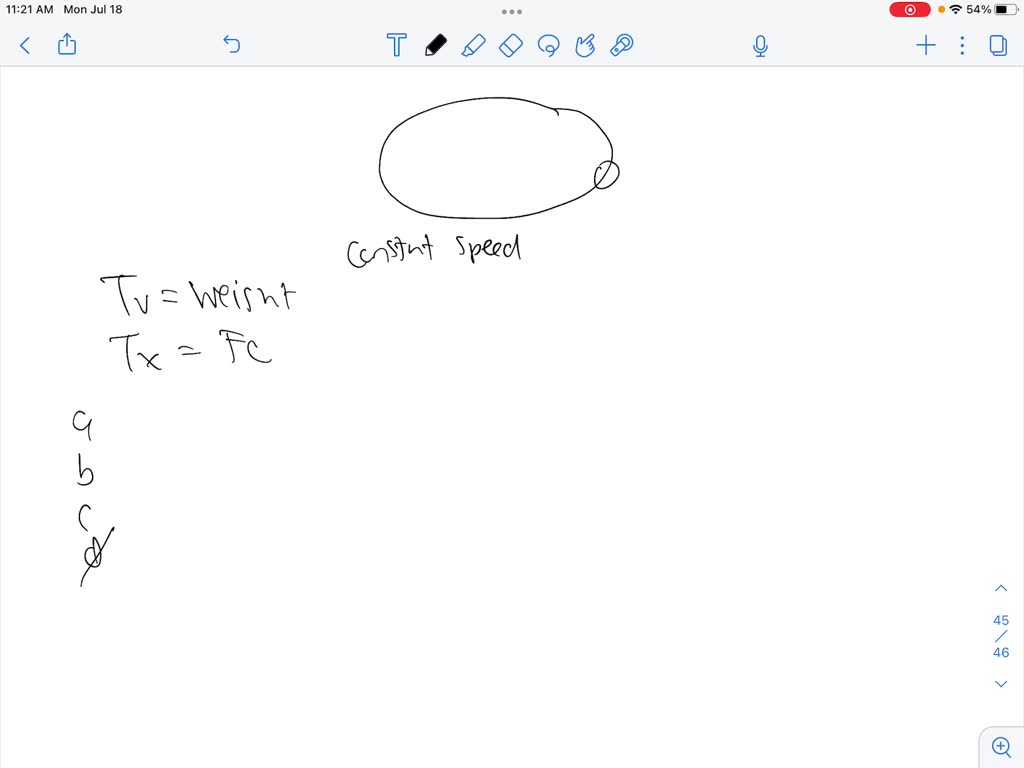Screen dimensions: 1024x768
Task: Open the page switcher icon
Action: (1000, 45)
